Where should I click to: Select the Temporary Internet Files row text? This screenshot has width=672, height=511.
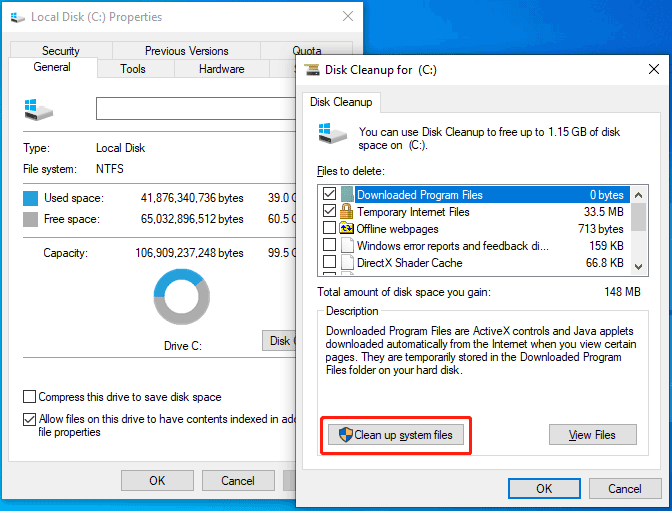pyautogui.click(x=413, y=212)
